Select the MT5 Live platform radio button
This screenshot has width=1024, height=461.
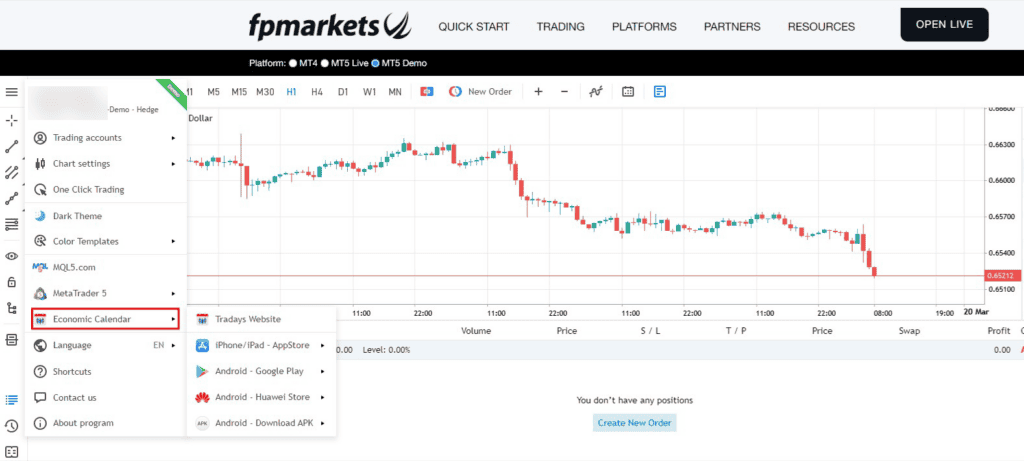point(324,63)
